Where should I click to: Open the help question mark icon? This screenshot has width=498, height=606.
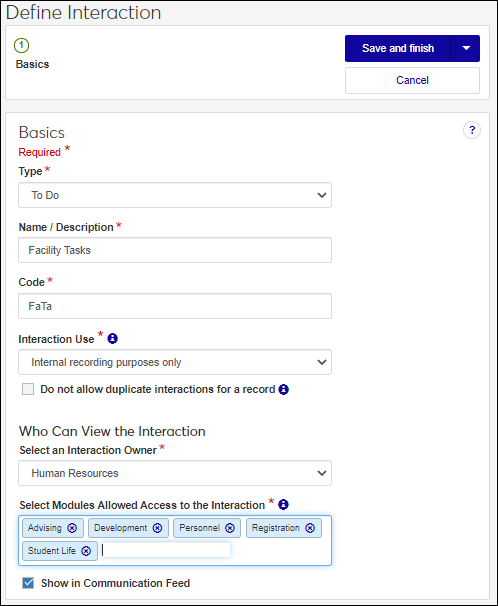472,130
